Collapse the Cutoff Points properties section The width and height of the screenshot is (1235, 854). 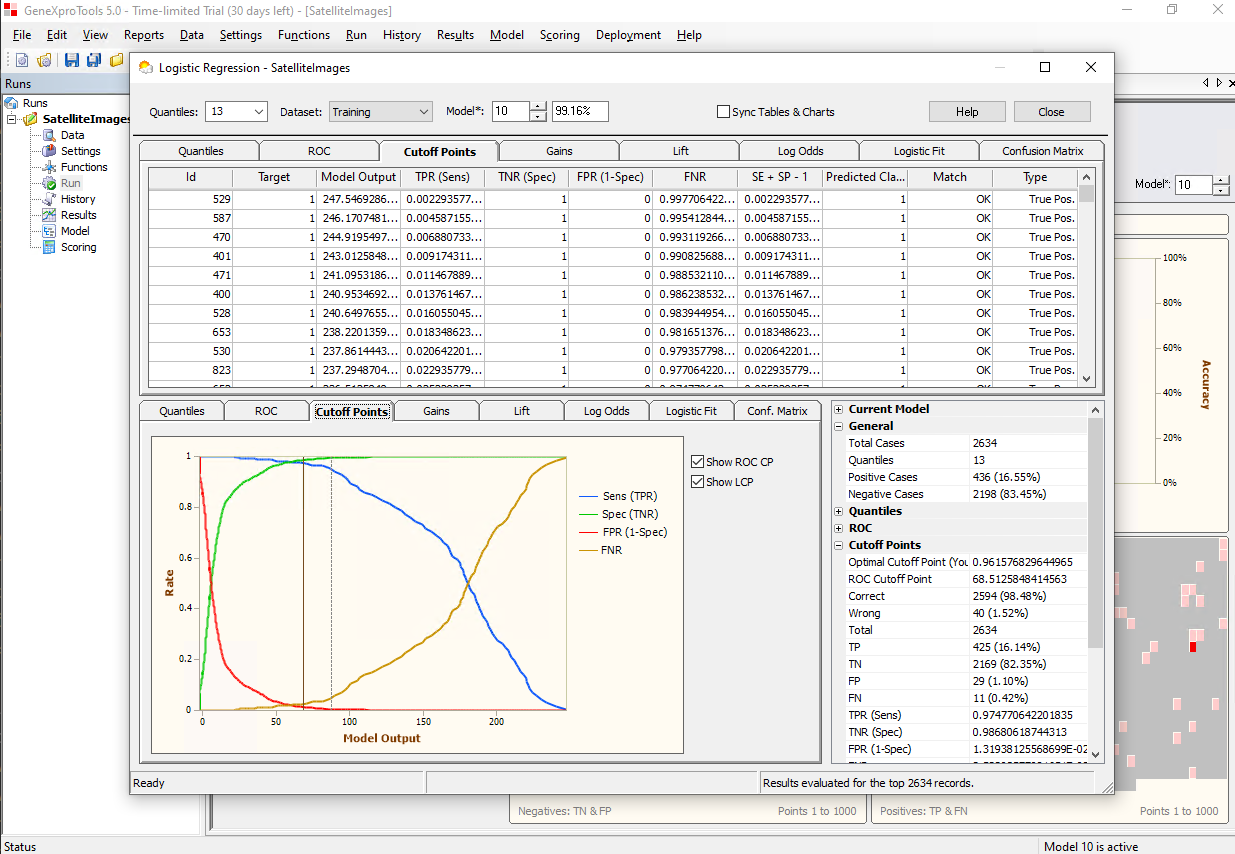[838, 545]
